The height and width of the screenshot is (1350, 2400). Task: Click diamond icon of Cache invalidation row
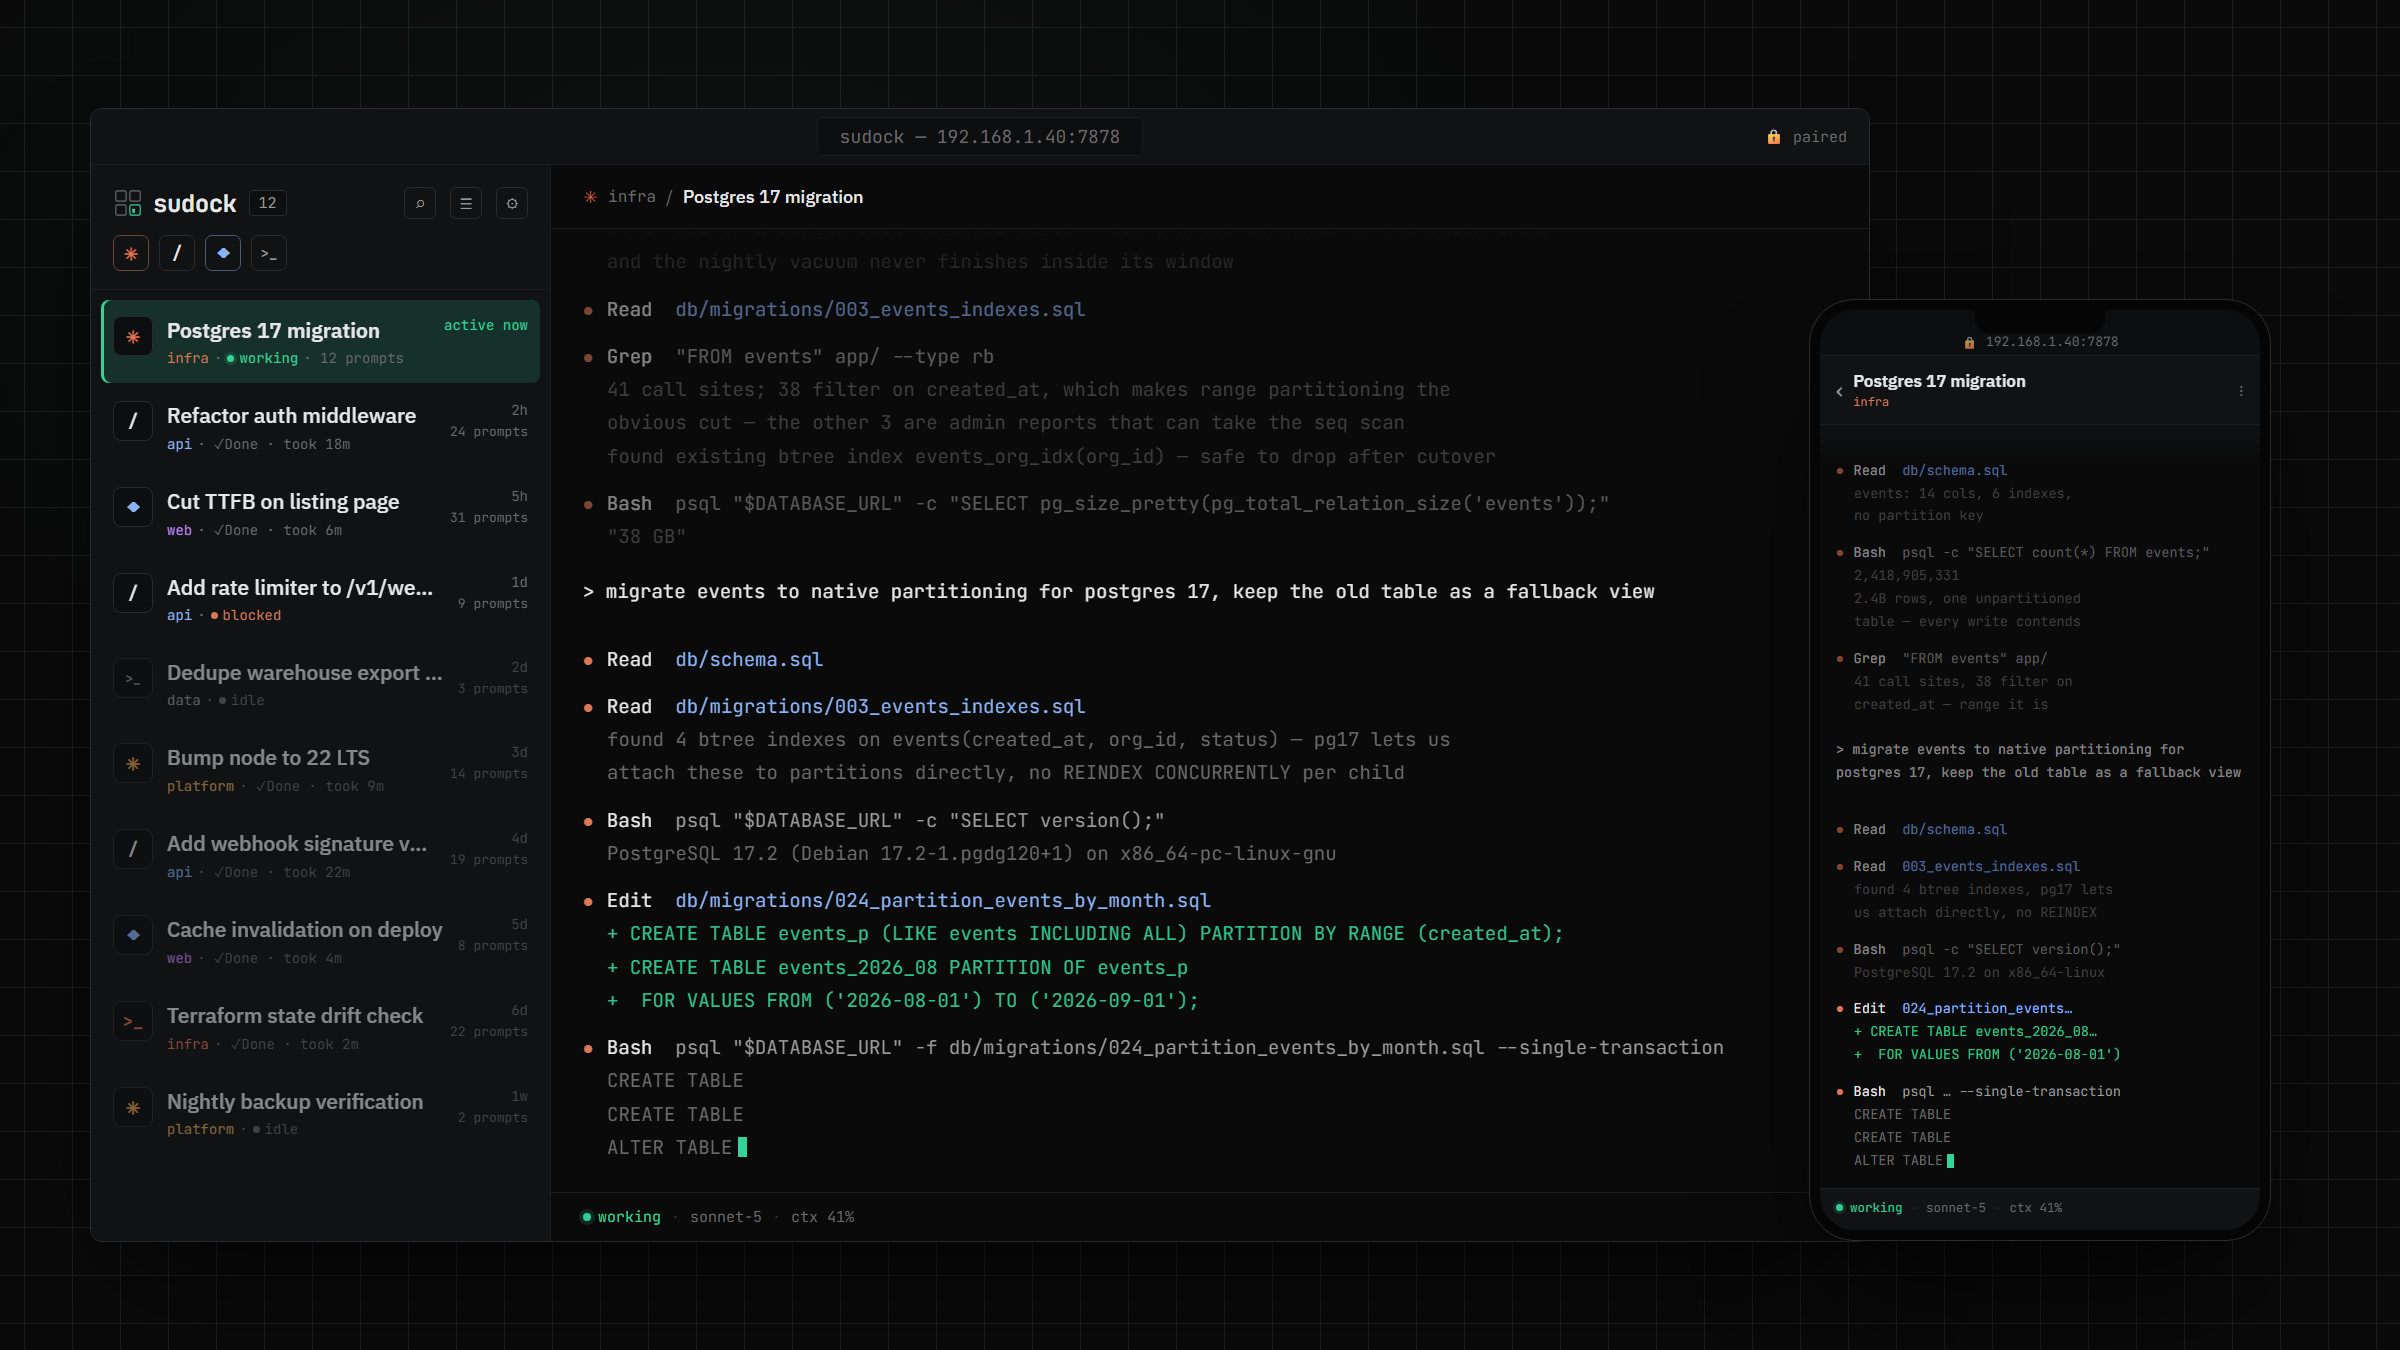133,936
